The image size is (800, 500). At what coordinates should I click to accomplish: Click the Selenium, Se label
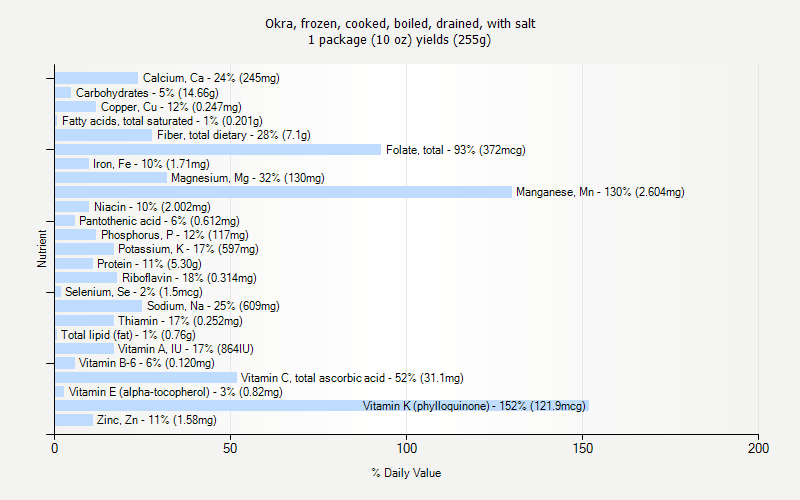pos(134,292)
